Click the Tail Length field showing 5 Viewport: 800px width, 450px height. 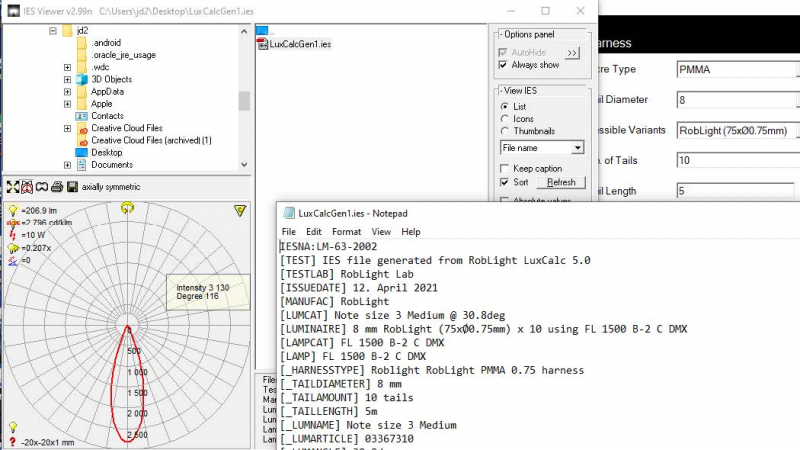[x=735, y=191]
